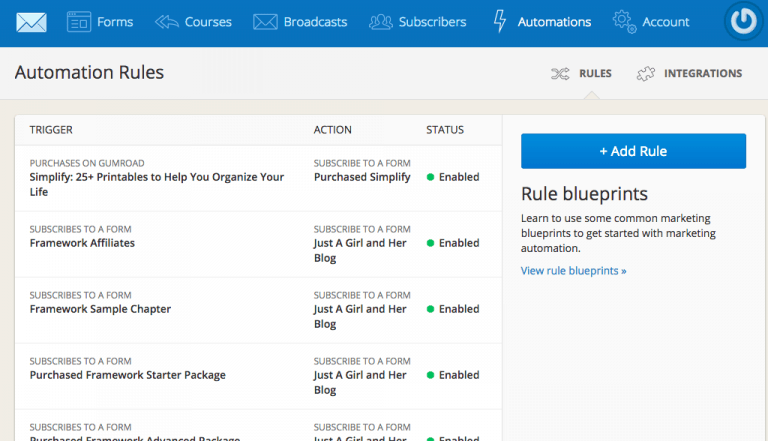
Task: Select the Automations menu item
Action: 554,22
